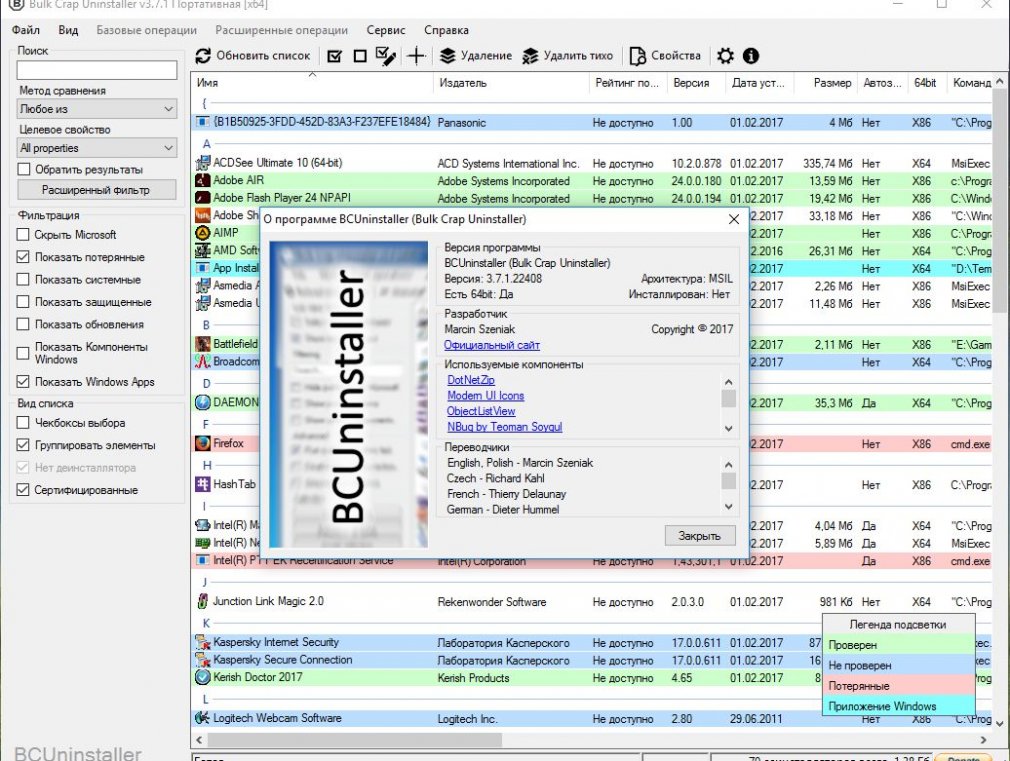Screen dimensions: 1010x761
Task: Open settings gear icon in toolbar
Action: tap(725, 56)
